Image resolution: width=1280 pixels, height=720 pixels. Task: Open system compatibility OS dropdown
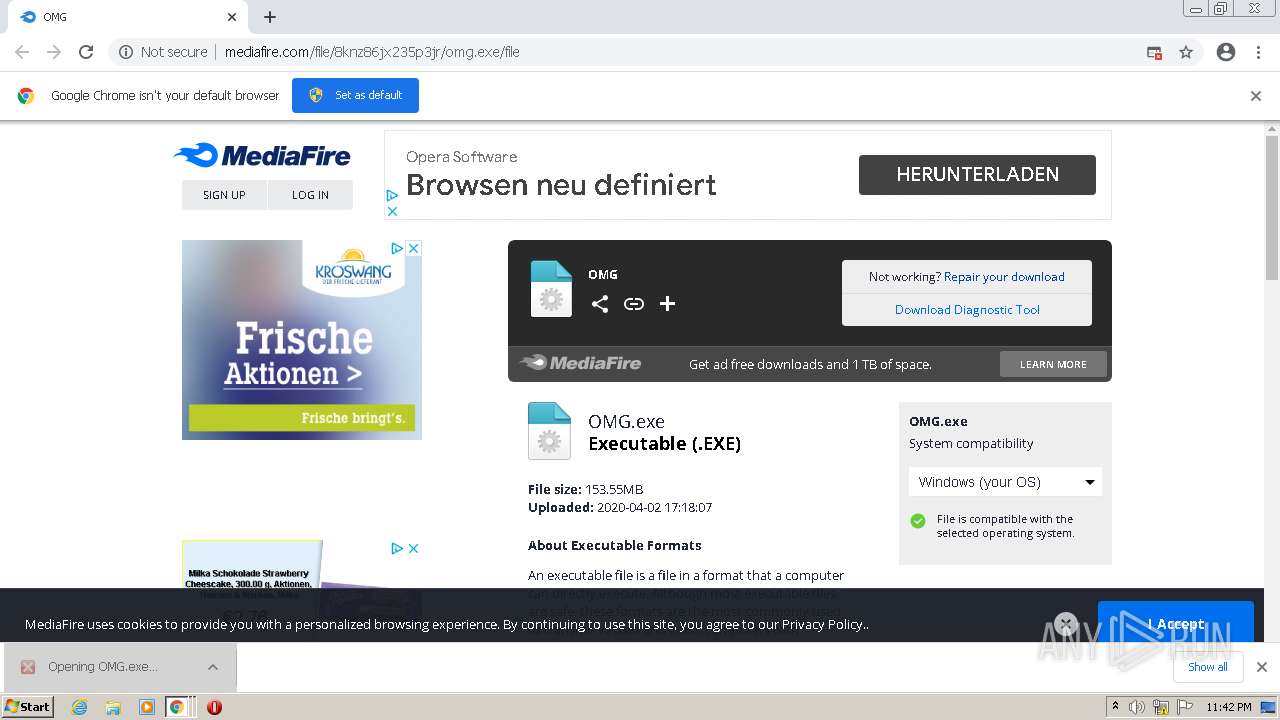pyautogui.click(x=1005, y=482)
